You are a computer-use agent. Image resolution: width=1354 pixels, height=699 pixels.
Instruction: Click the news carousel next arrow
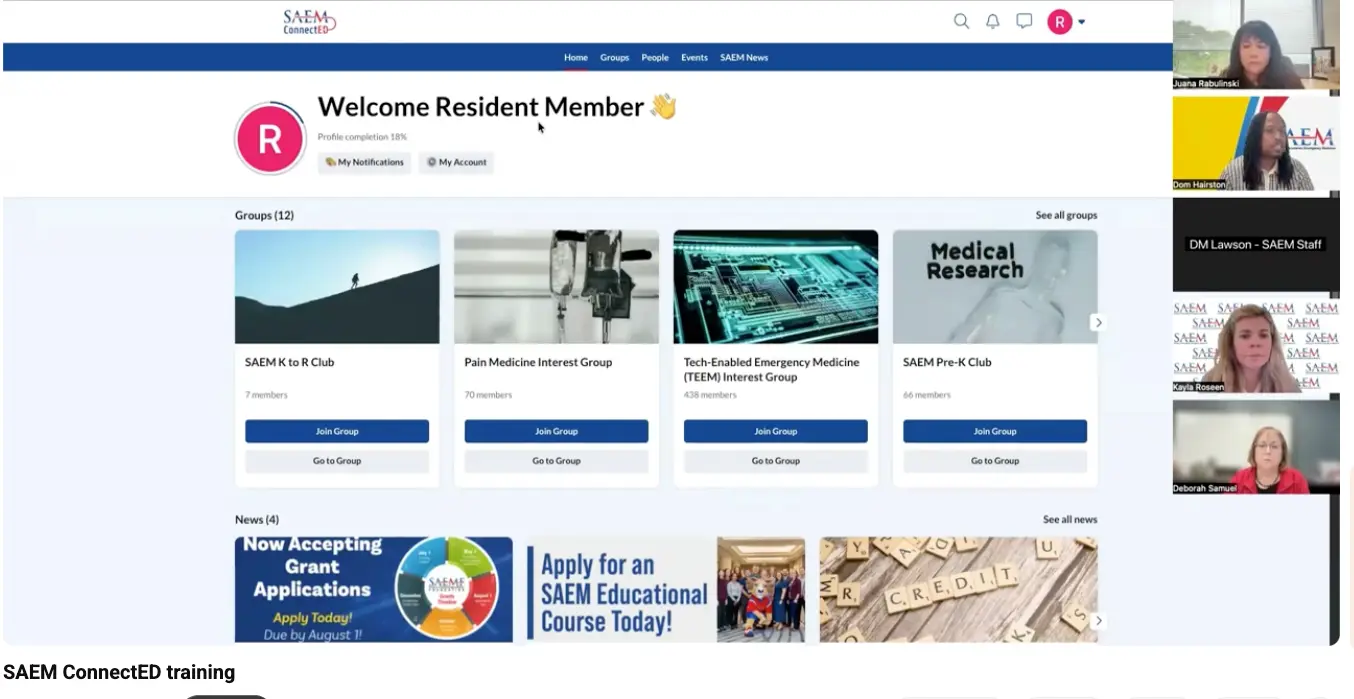pyautogui.click(x=1098, y=621)
